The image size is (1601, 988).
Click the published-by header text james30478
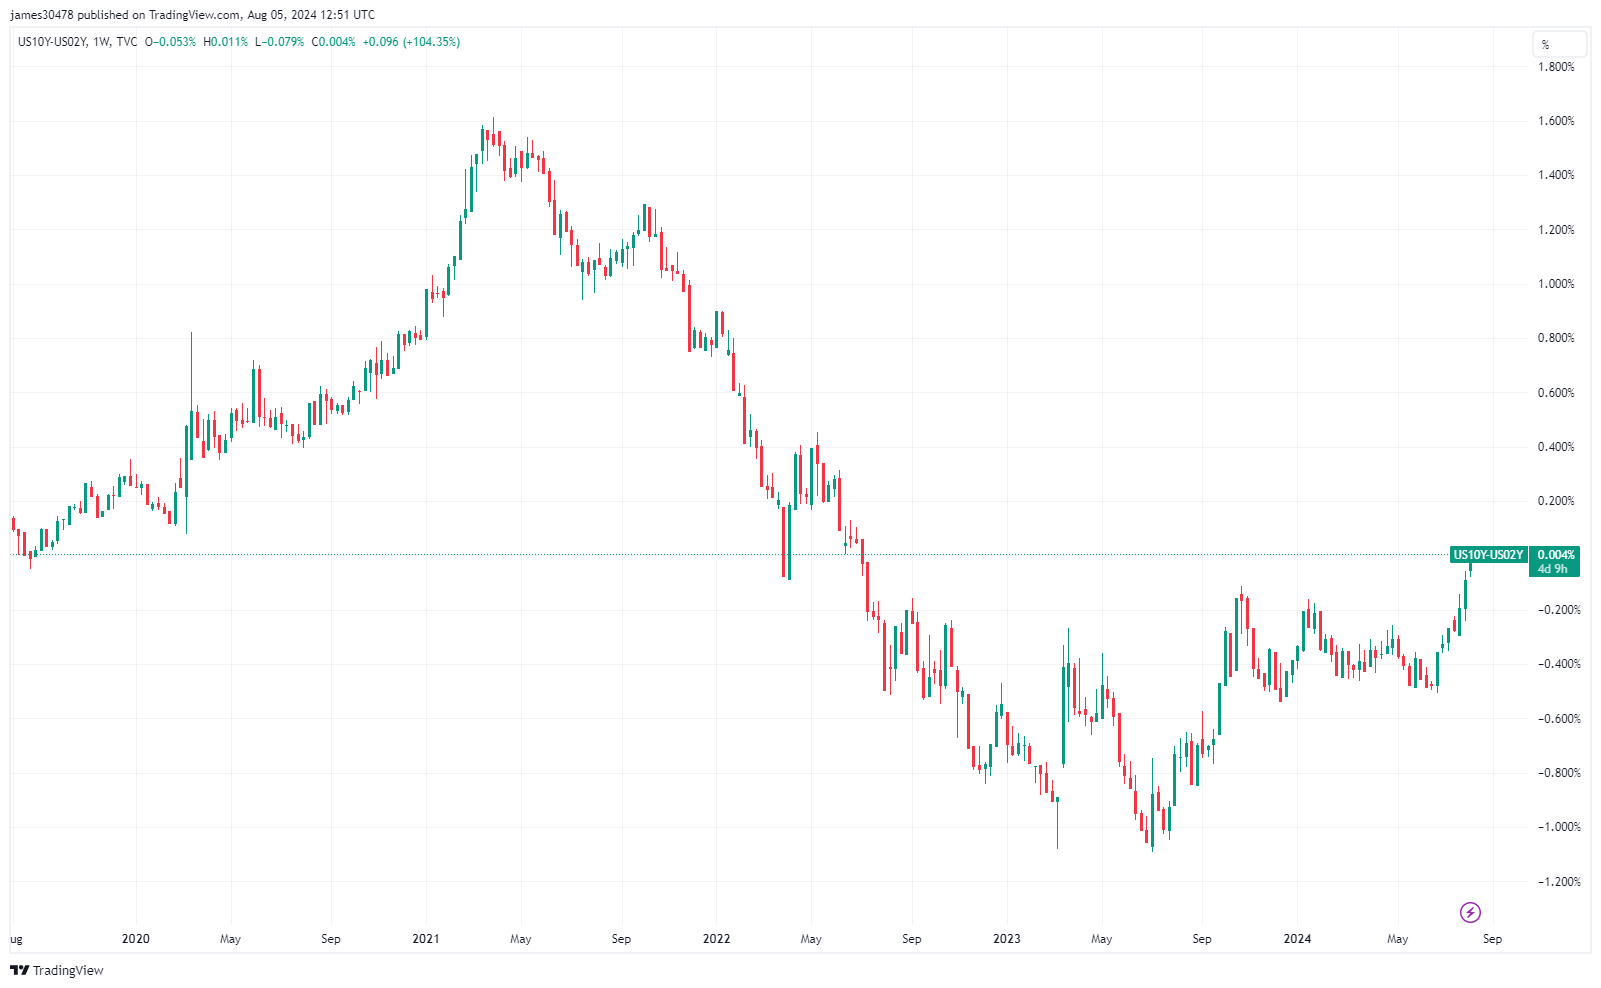pos(42,15)
